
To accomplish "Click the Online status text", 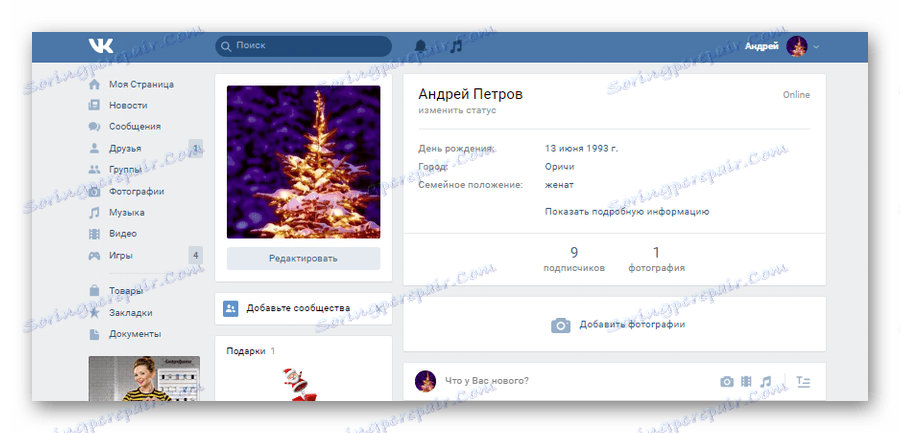I will [796, 95].
